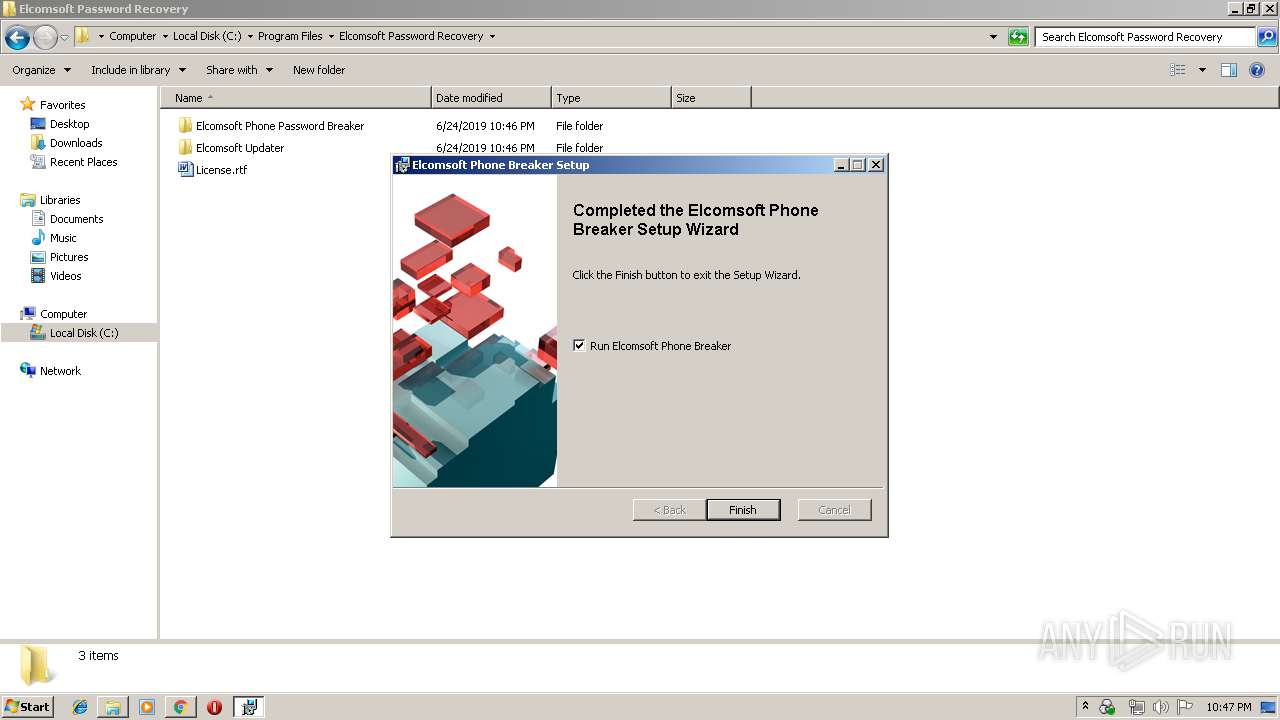
Task: Open the Opera icon on the taskbar
Action: 214,707
